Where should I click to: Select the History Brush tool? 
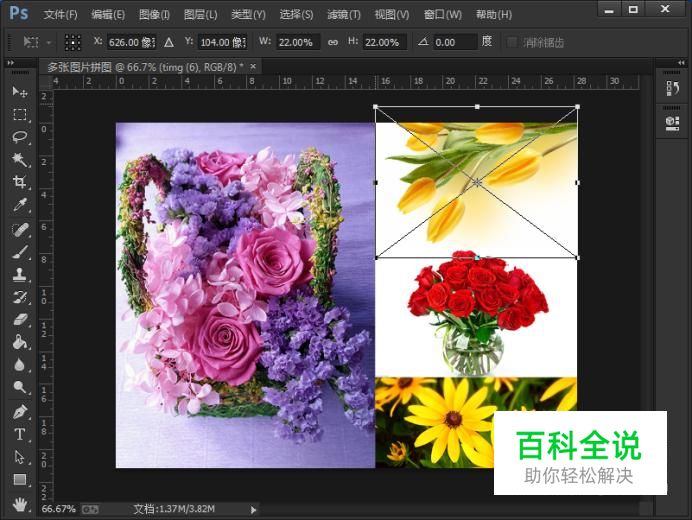[x=19, y=297]
